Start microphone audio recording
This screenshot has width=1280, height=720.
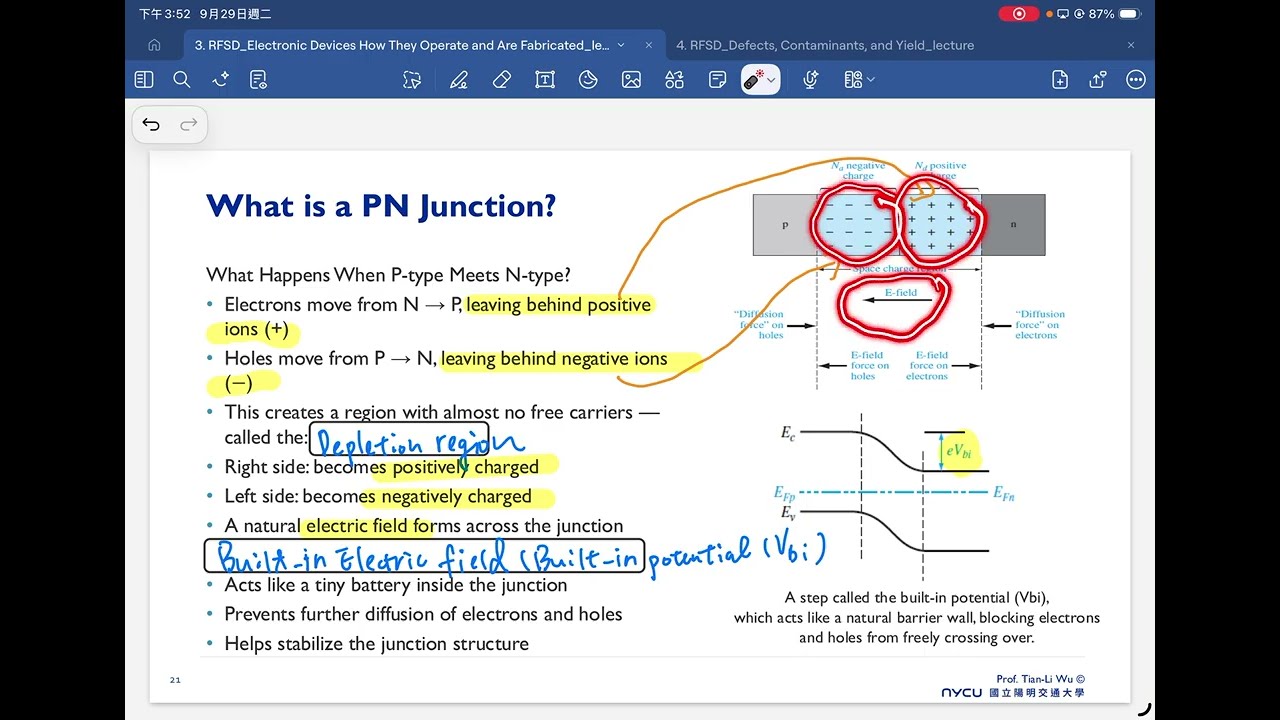point(811,80)
